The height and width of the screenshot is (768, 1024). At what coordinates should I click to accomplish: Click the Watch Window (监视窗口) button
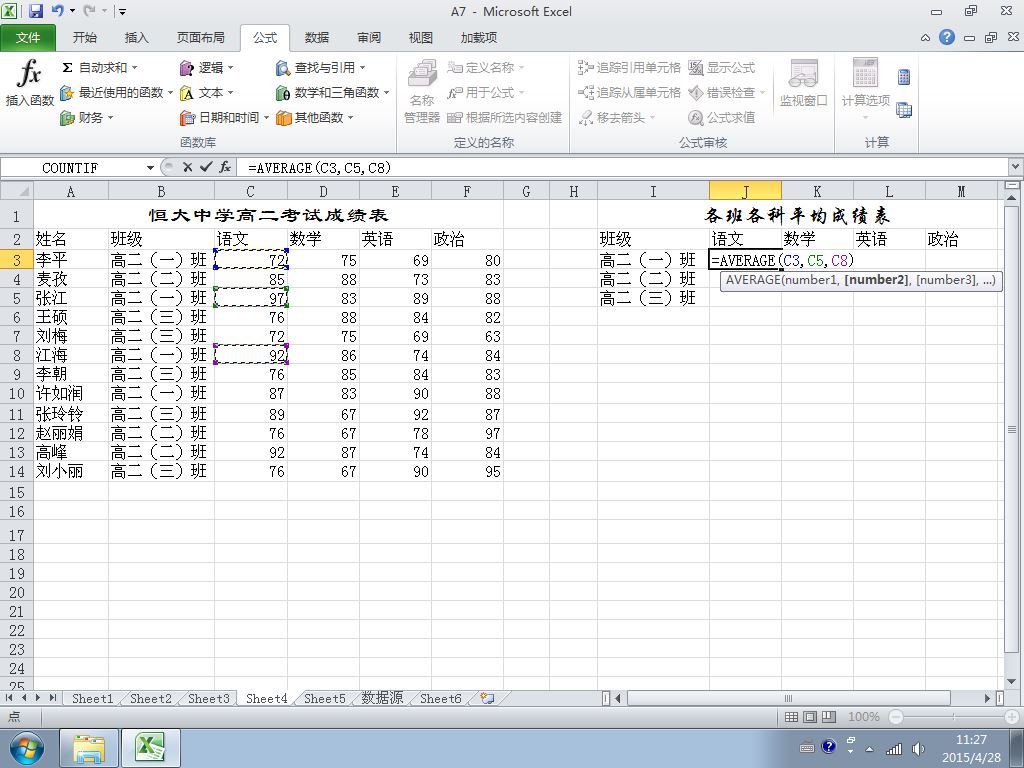803,84
